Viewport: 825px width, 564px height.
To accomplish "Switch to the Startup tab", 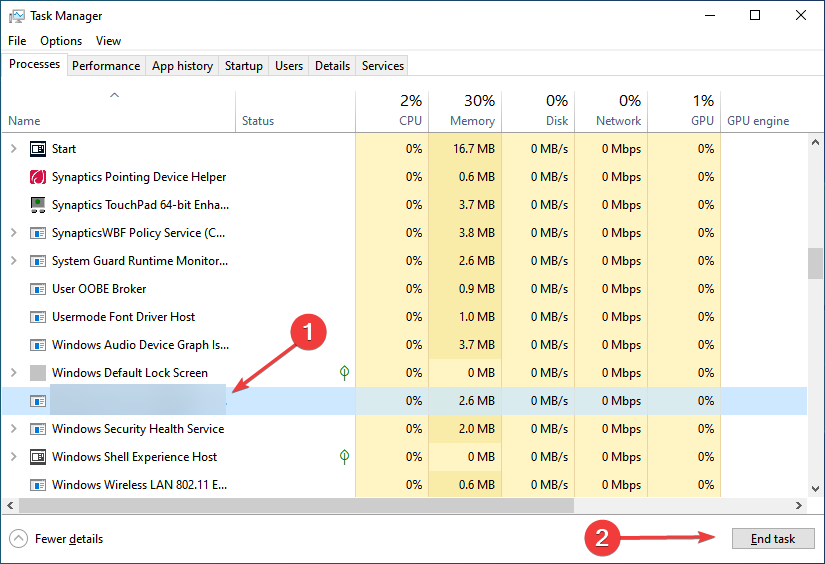I will 244,66.
